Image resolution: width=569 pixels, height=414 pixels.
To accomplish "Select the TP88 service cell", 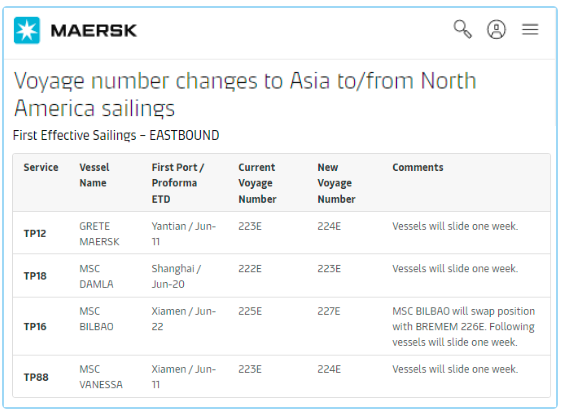I will [x=36, y=377].
